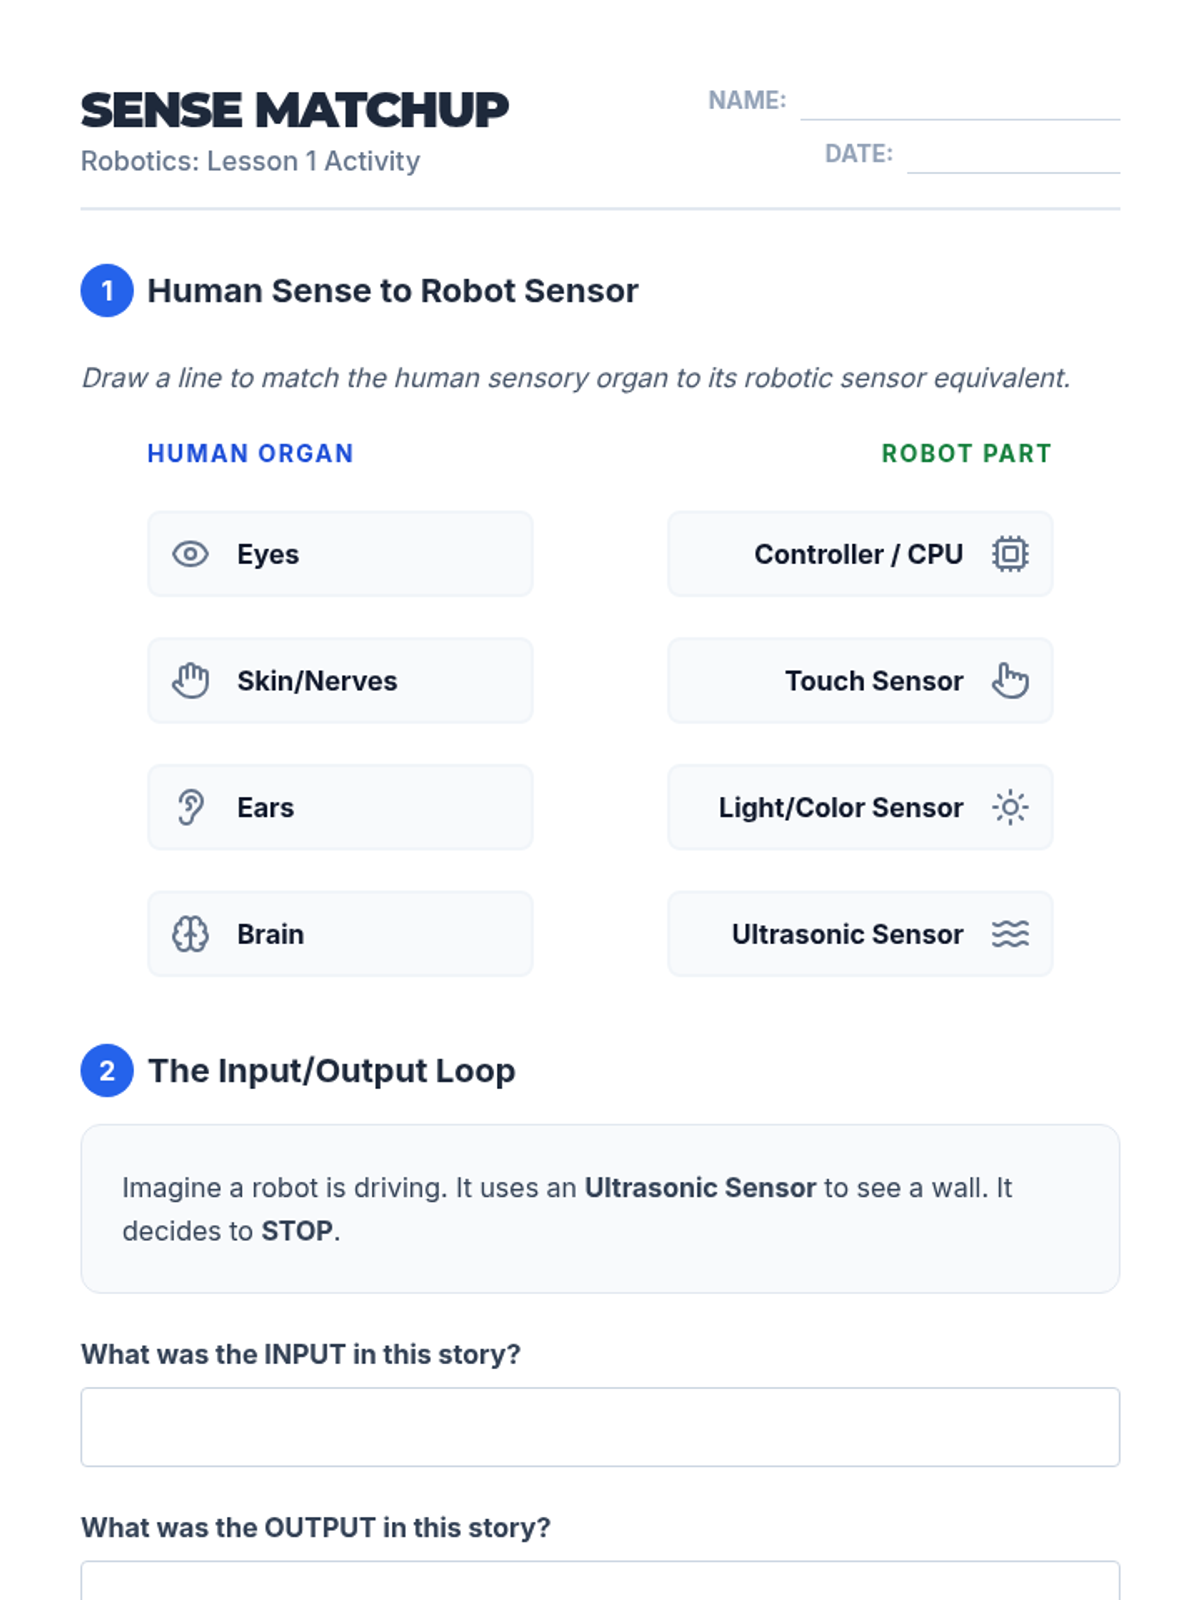Click the pointing hand Touch Sensor icon
Screen dimensions: 1200x1600
click(1010, 681)
